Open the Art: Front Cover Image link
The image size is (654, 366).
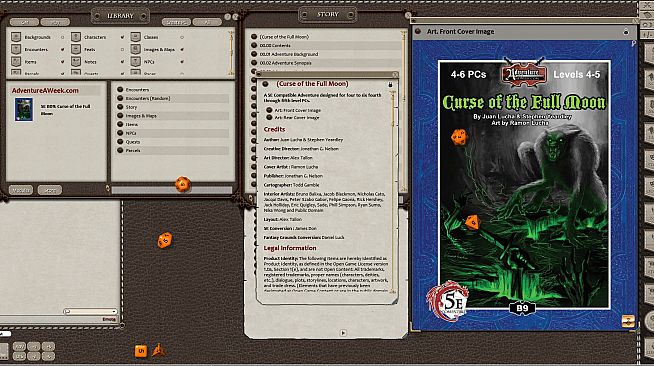pyautogui.click(x=297, y=110)
